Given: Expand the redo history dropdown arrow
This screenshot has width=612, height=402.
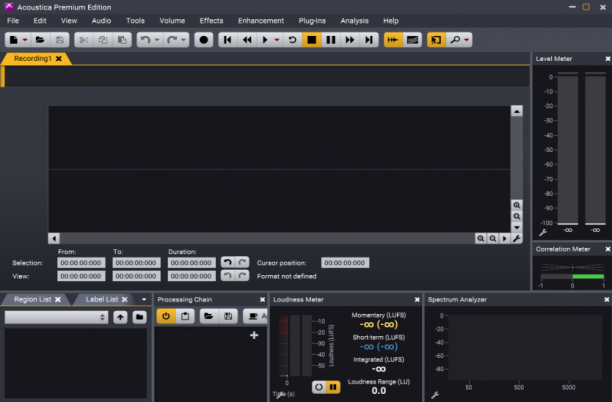Looking at the screenshot, I should pos(183,40).
